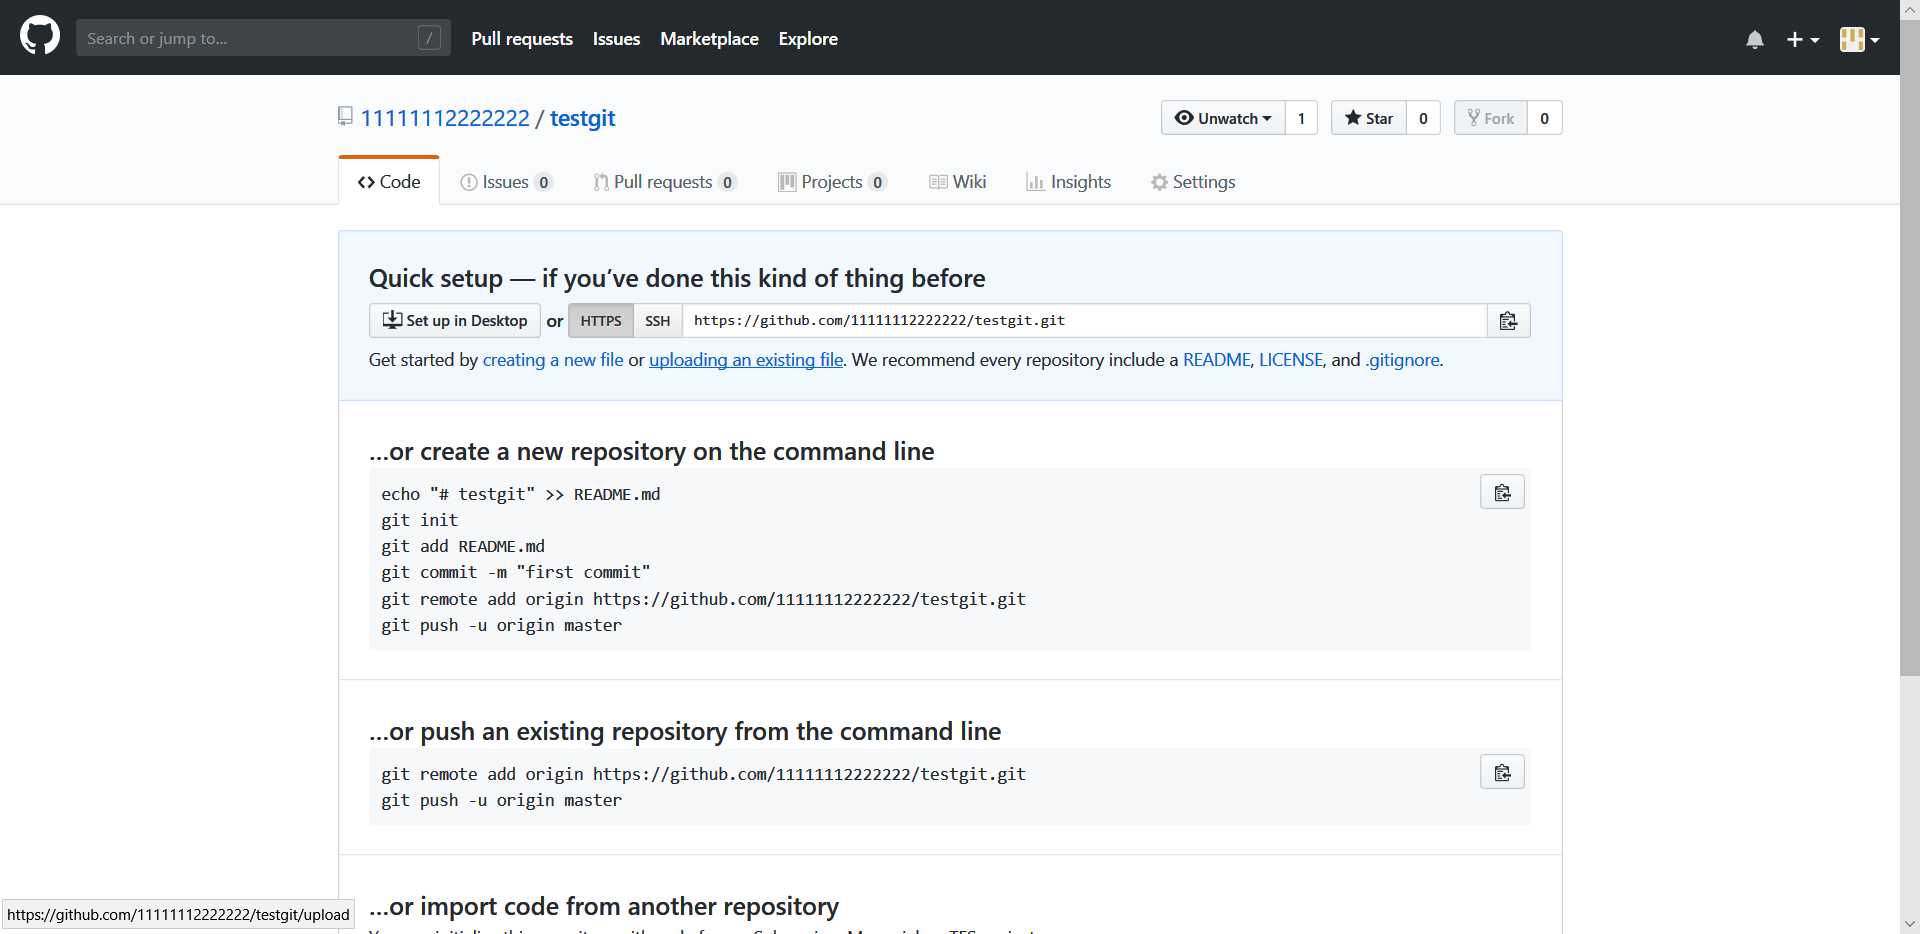Switch to the repository Issues tab
Viewport: 1920px width, 934px height.
point(506,182)
